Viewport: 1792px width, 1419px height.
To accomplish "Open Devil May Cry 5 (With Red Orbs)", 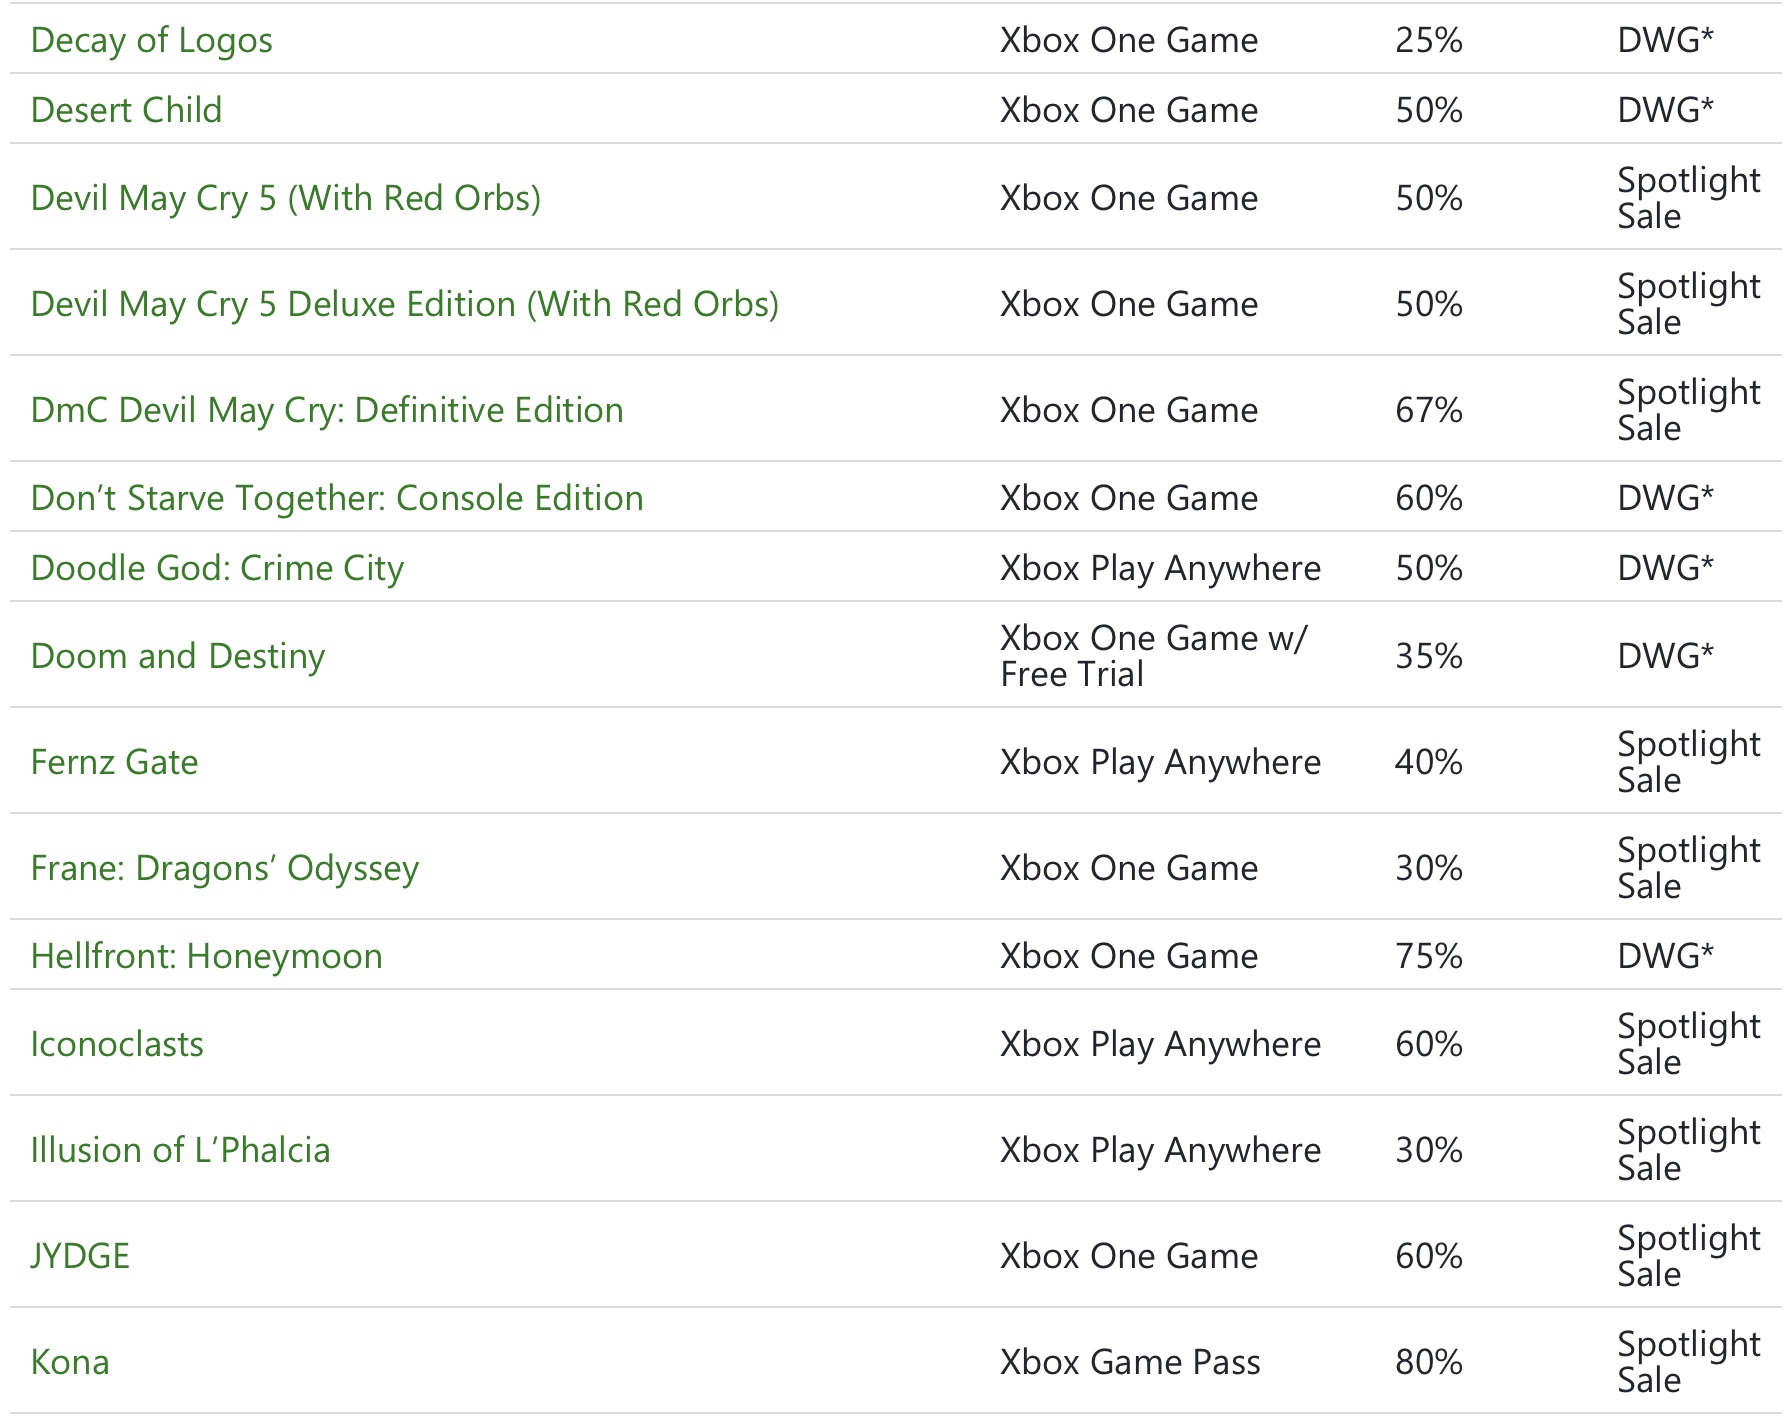I will coord(285,198).
